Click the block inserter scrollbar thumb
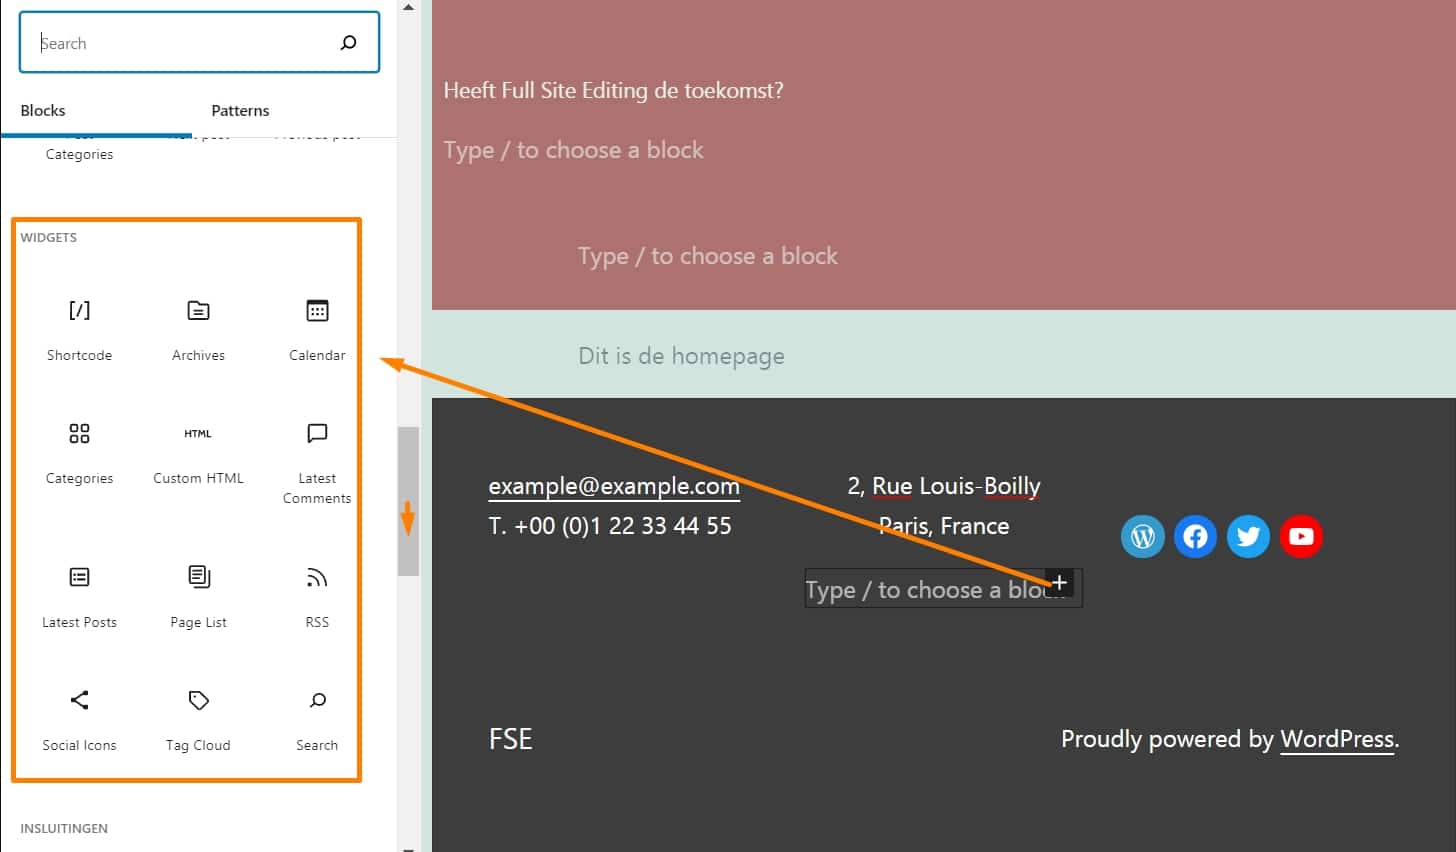The image size is (1456, 852). click(x=408, y=501)
